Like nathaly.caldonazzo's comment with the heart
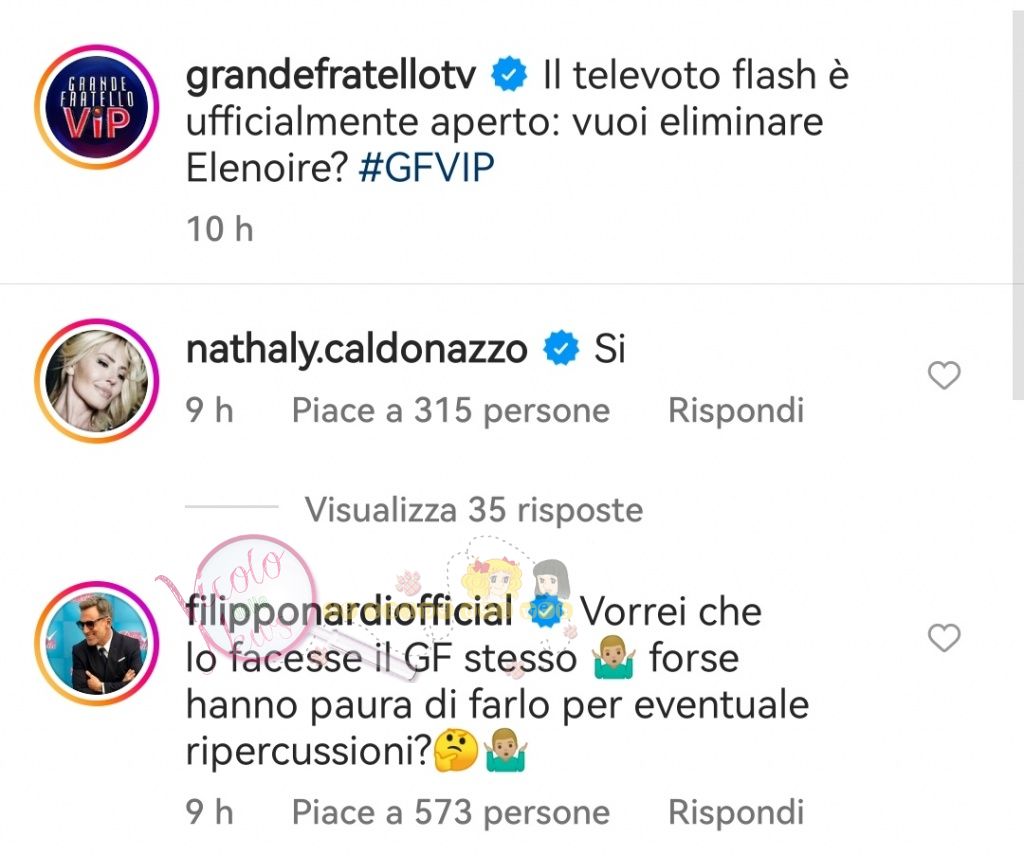This screenshot has width=1024, height=856. [x=944, y=375]
